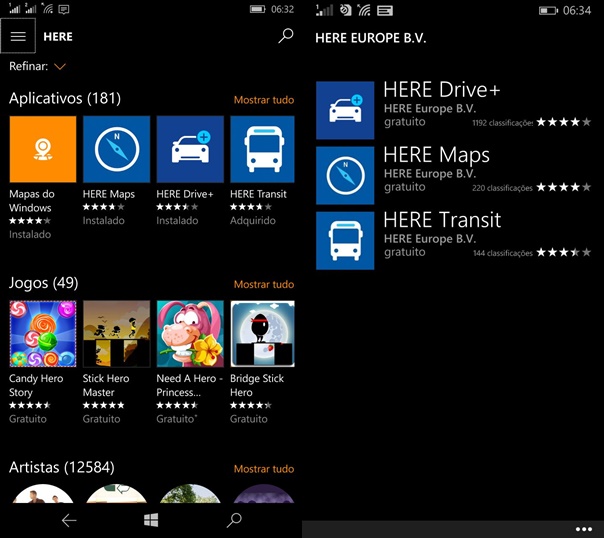Click the 'Aplicativos (181)' section heading
This screenshot has height=538, width=604.
(65, 99)
